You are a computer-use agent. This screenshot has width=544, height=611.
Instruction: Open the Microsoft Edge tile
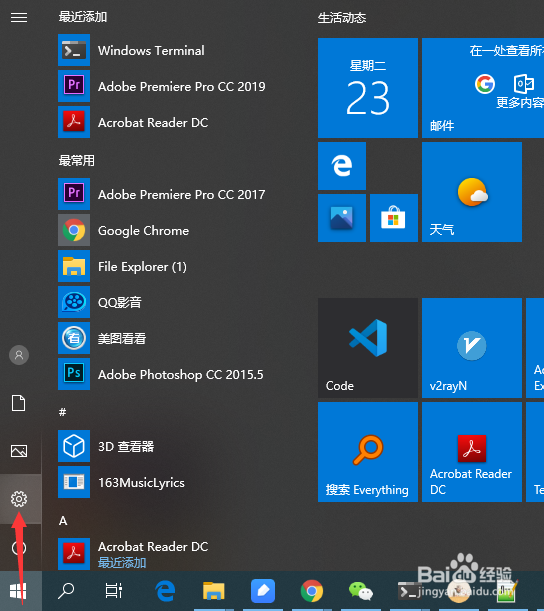point(342,166)
